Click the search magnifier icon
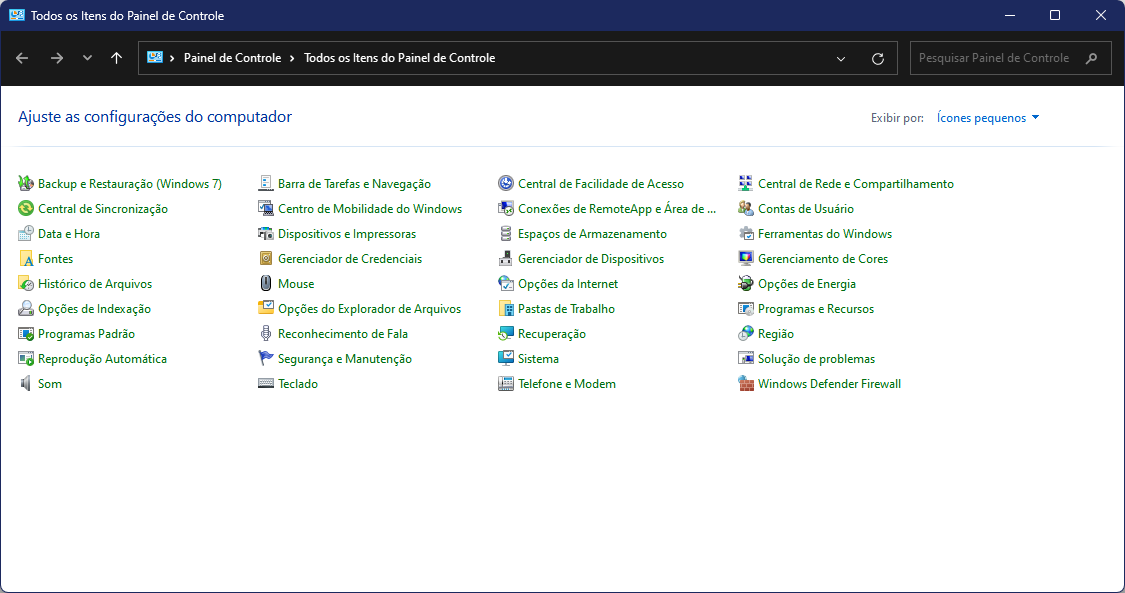This screenshot has height=593, width=1125. 1091,58
